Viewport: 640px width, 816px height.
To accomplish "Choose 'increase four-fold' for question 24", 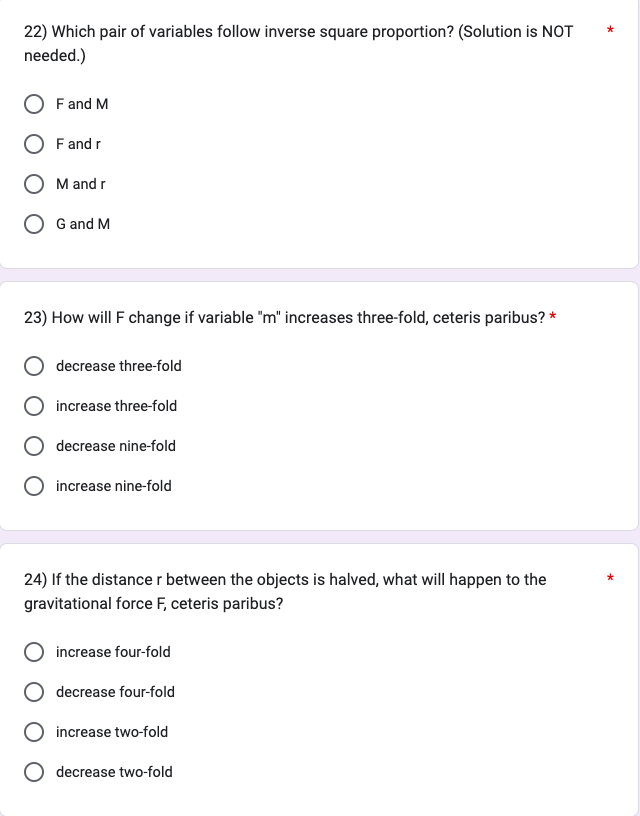I will coord(35,652).
